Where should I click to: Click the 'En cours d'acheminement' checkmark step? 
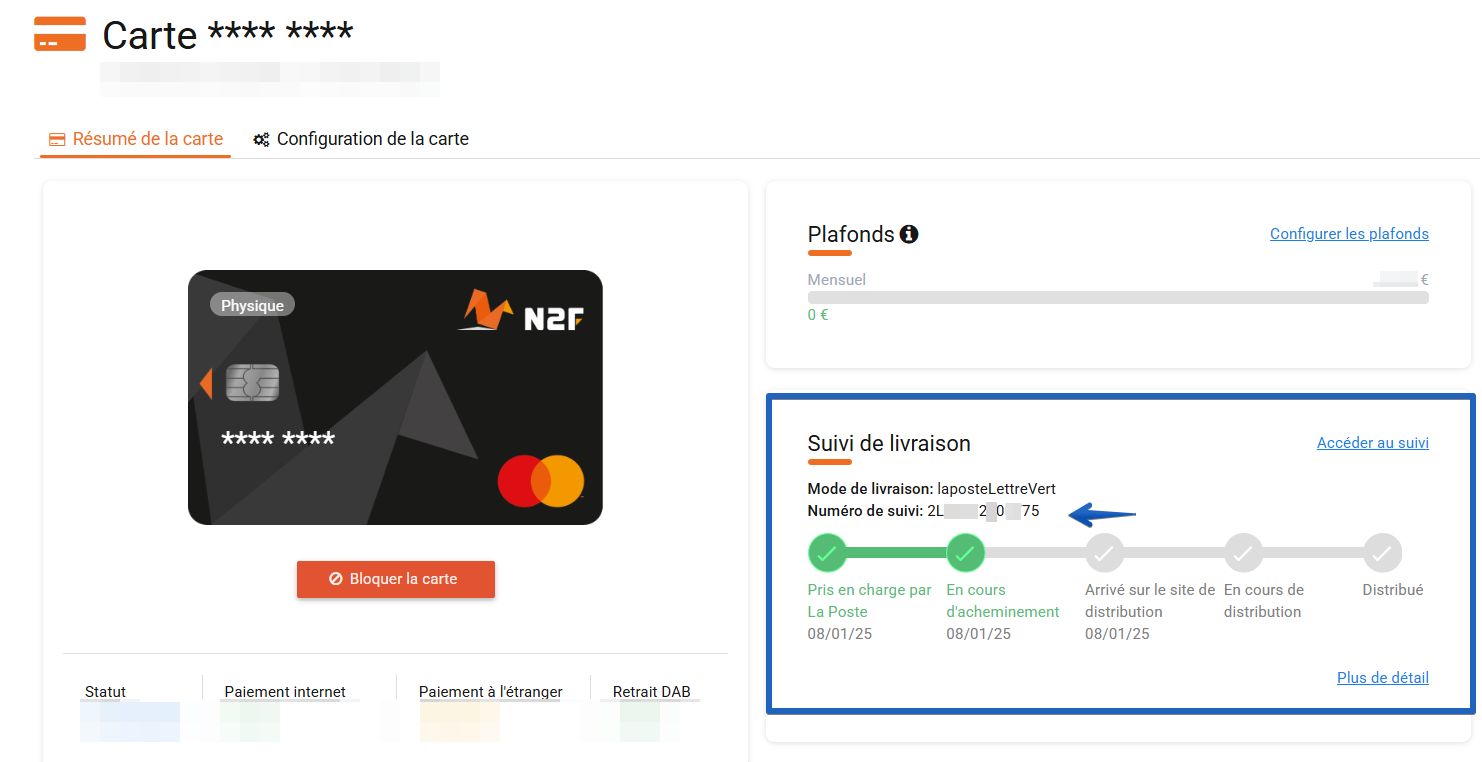[x=966, y=552]
